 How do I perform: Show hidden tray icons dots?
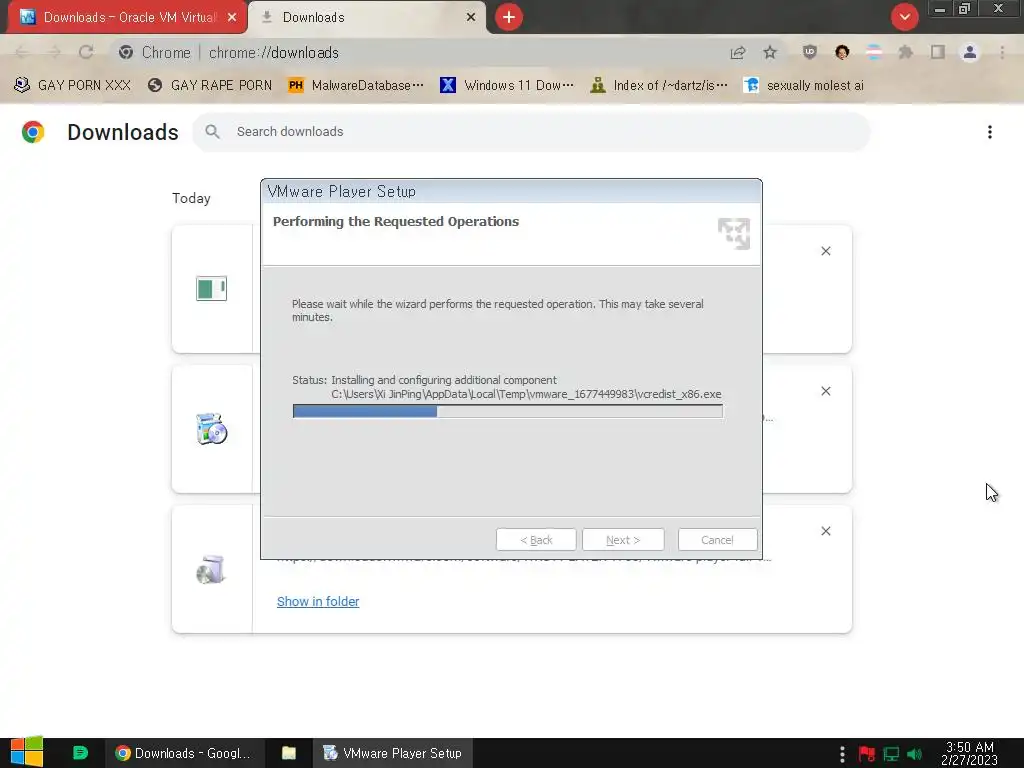tap(842, 754)
